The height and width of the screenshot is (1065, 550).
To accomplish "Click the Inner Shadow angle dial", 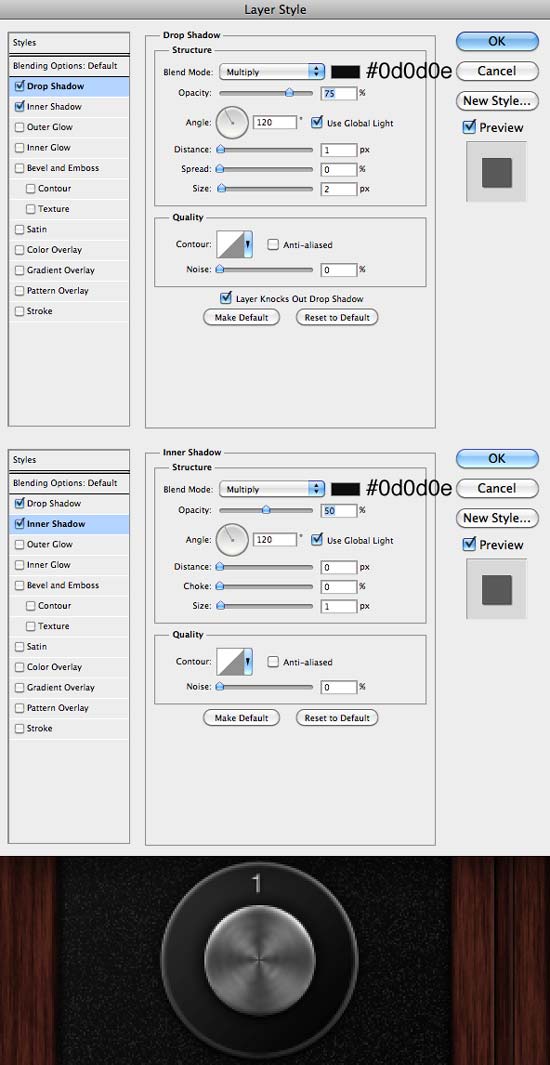I will [x=233, y=540].
